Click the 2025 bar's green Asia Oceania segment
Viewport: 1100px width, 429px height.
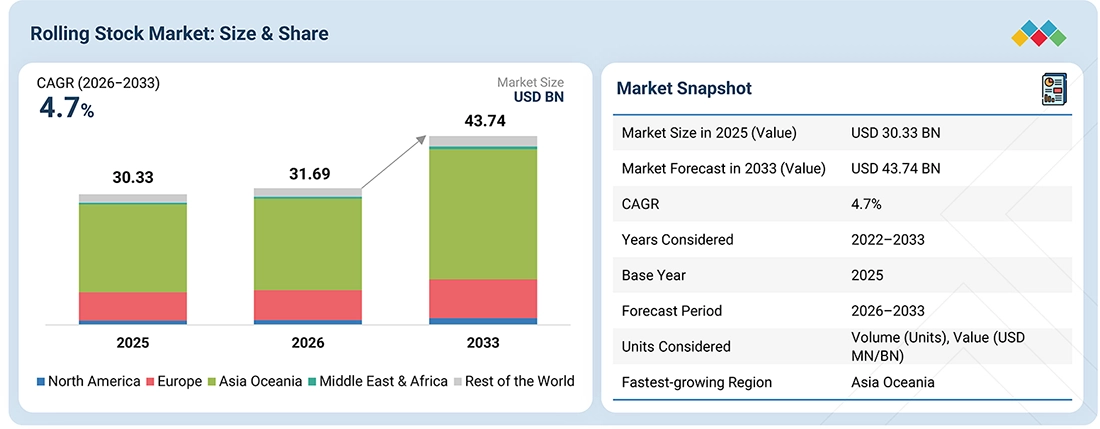pos(133,248)
